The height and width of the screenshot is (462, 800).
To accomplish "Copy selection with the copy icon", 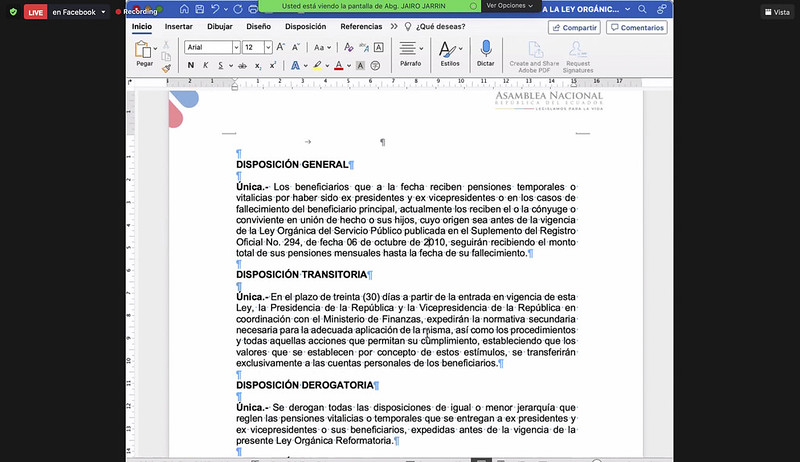I will (166, 57).
